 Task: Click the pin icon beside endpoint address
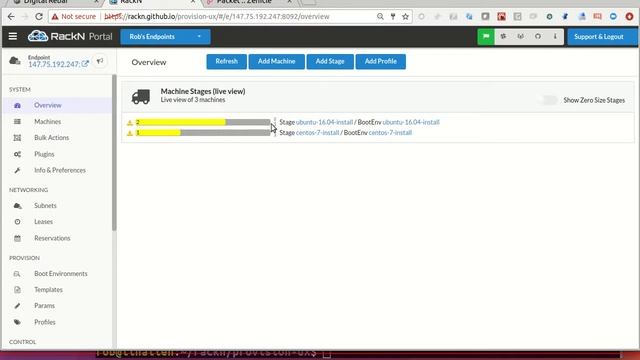pos(100,61)
